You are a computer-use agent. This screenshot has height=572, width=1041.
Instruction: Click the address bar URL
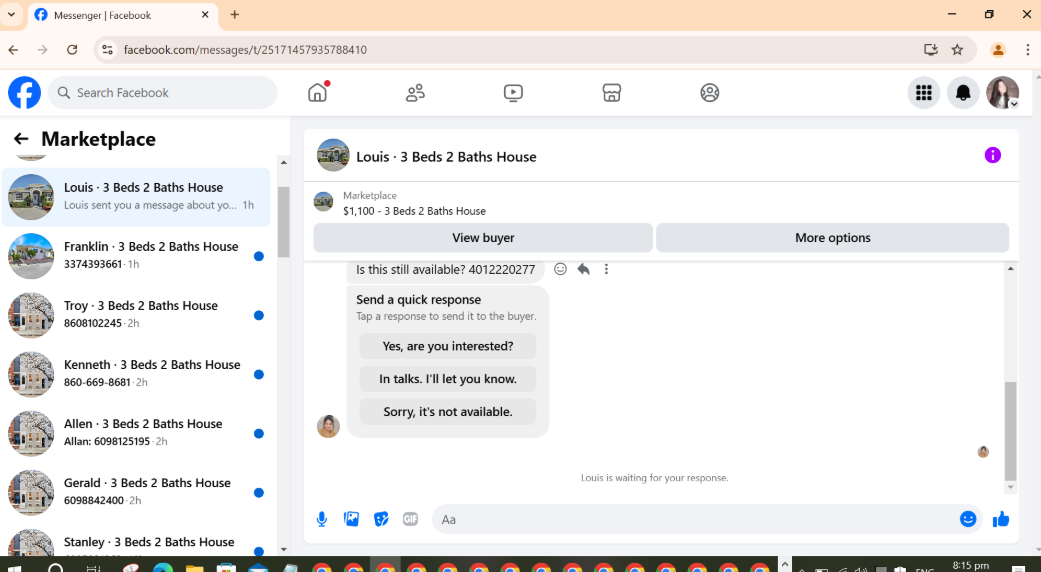click(245, 50)
